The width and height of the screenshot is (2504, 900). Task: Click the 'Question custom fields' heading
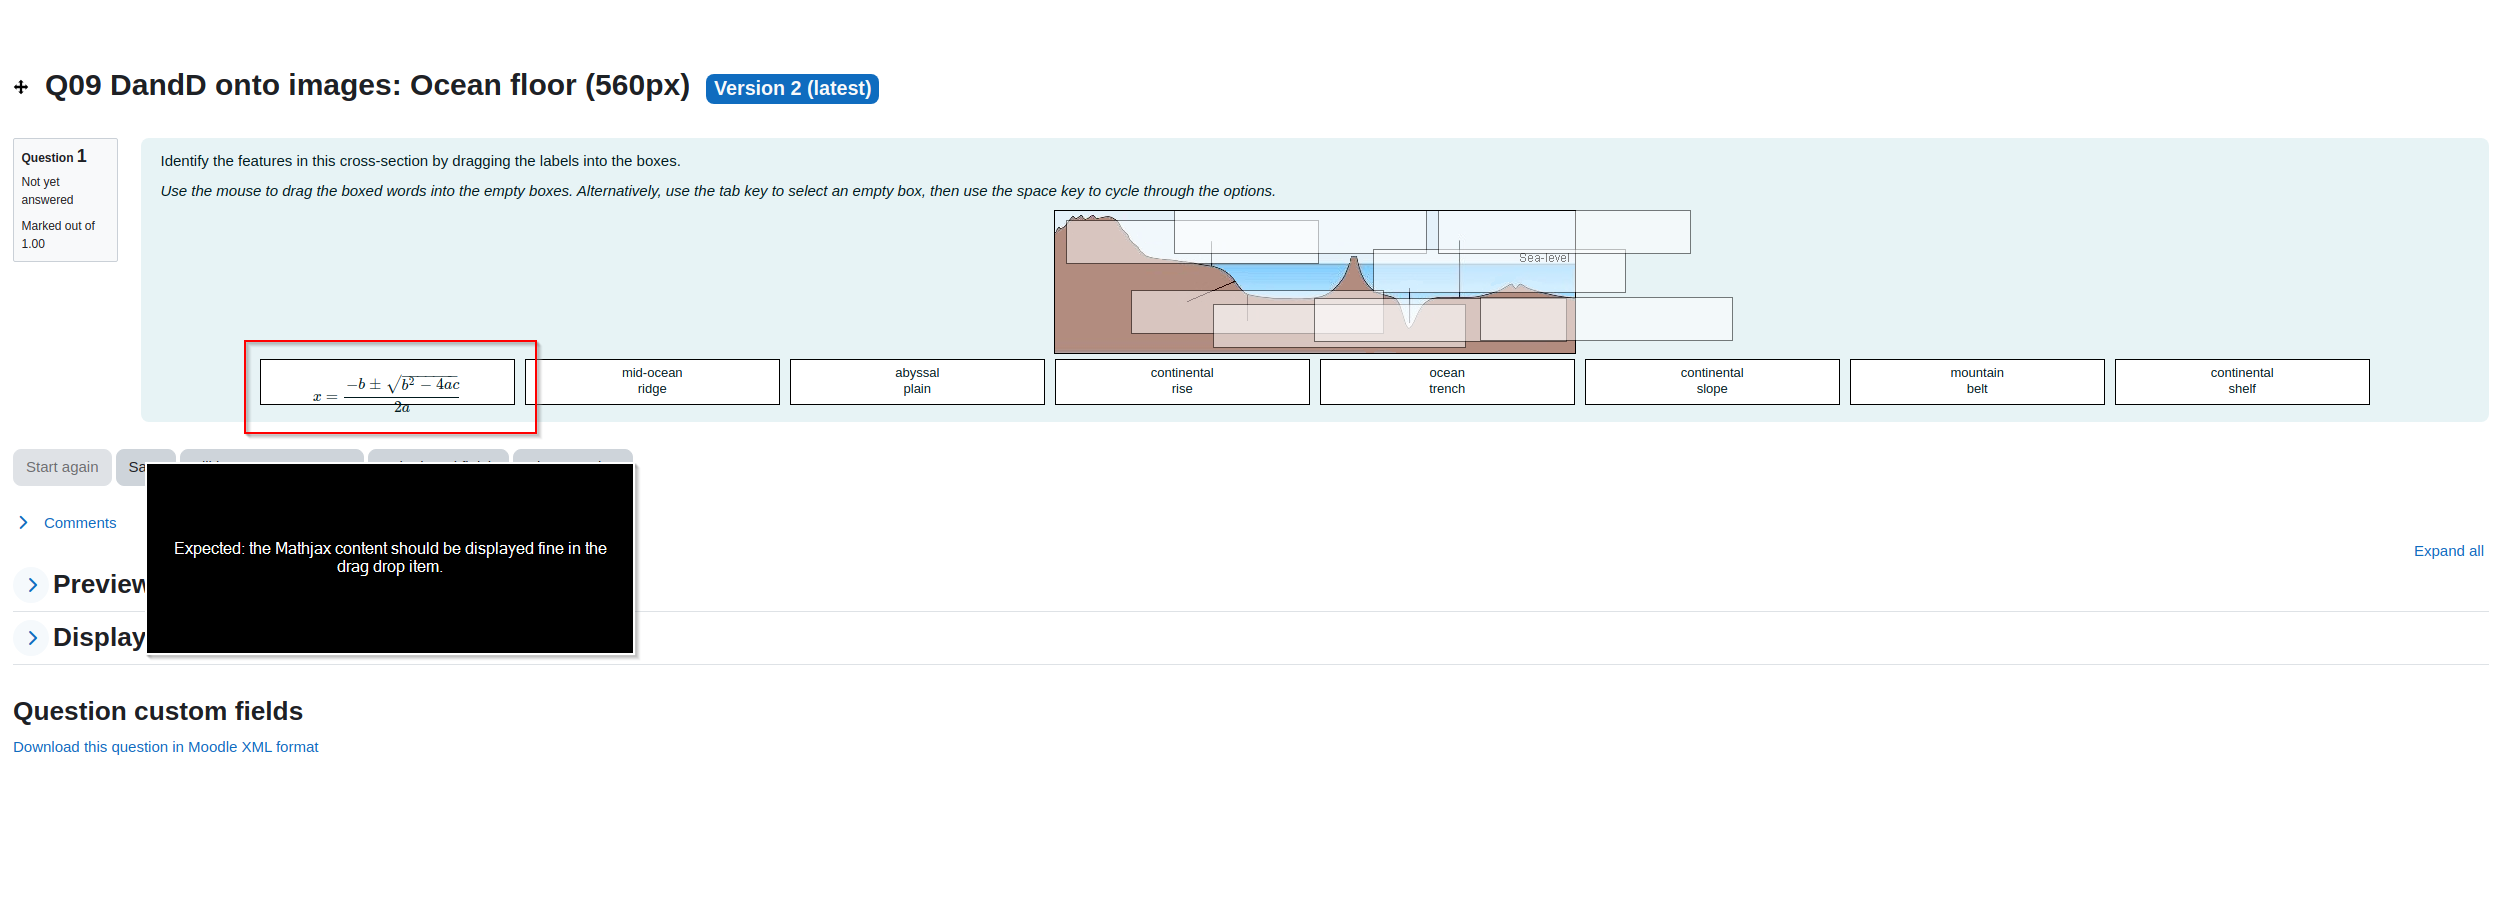(x=158, y=711)
